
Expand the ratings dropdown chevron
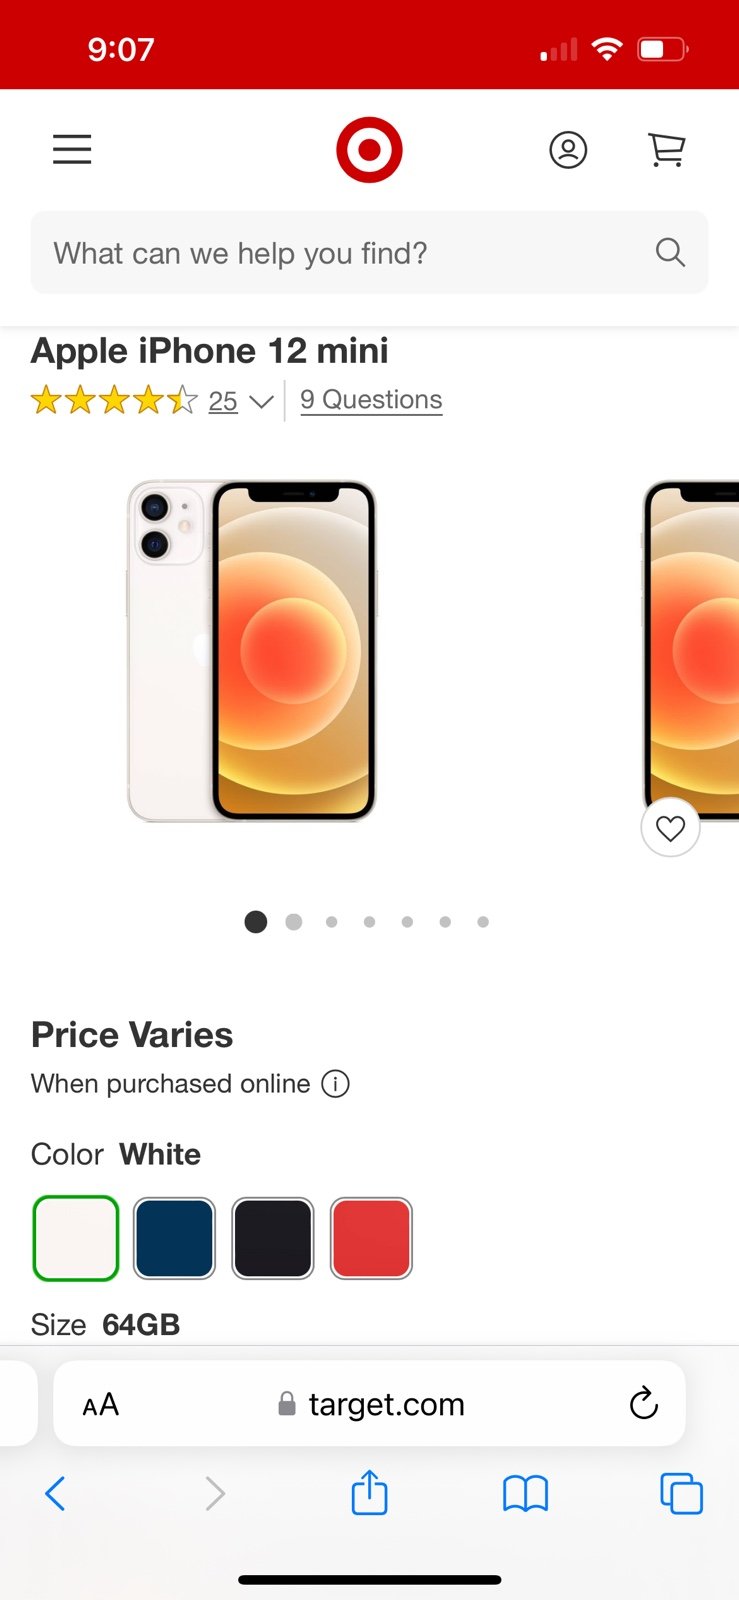pyautogui.click(x=261, y=402)
